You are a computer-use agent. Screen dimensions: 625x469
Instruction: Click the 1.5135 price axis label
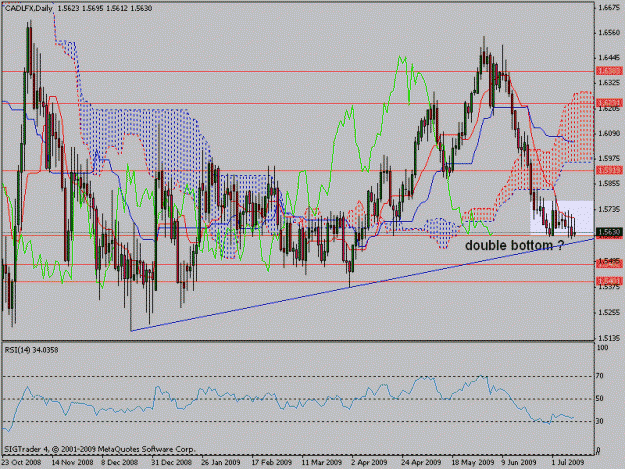pyautogui.click(x=609, y=338)
